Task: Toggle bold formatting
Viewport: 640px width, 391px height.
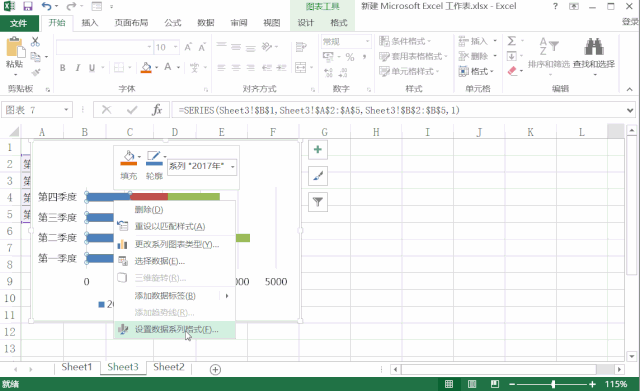Action: pos(62,68)
